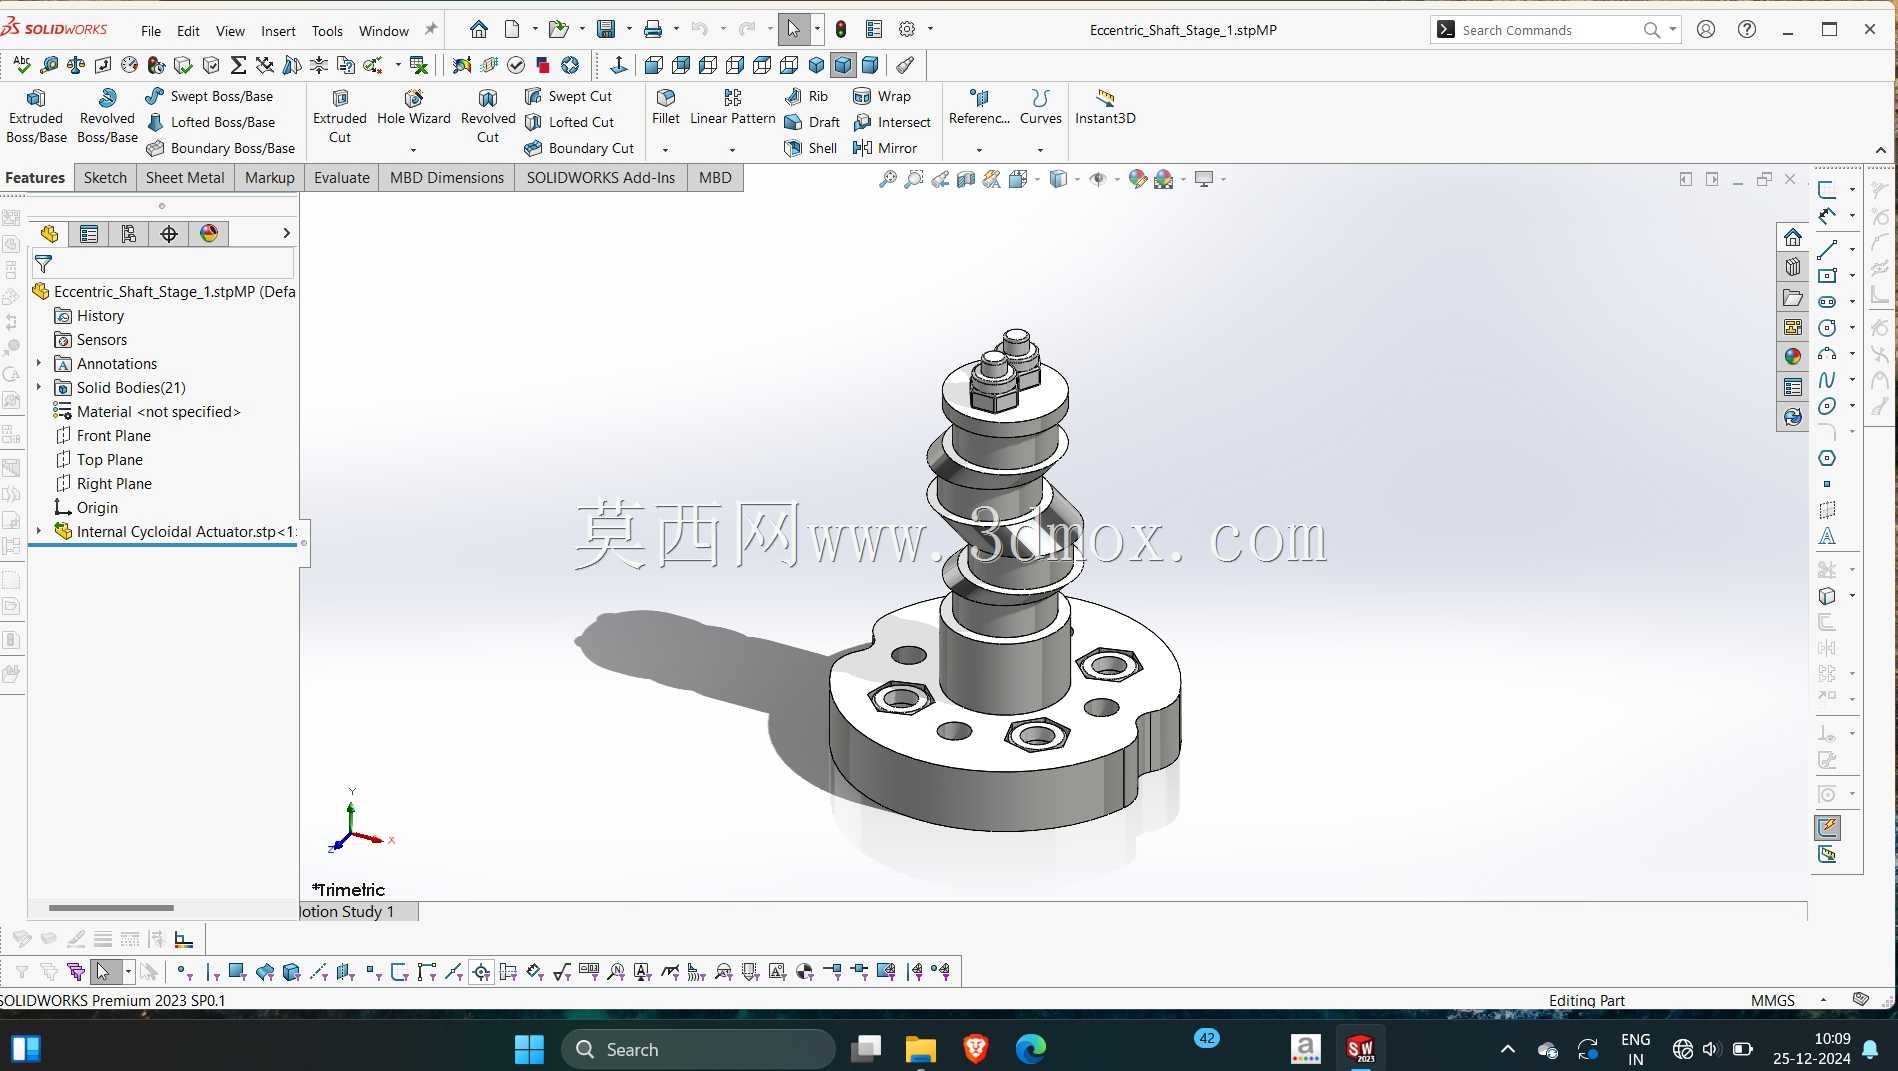Apply the Fillet tool
Screen dimensions: 1898x1071
(x=666, y=108)
